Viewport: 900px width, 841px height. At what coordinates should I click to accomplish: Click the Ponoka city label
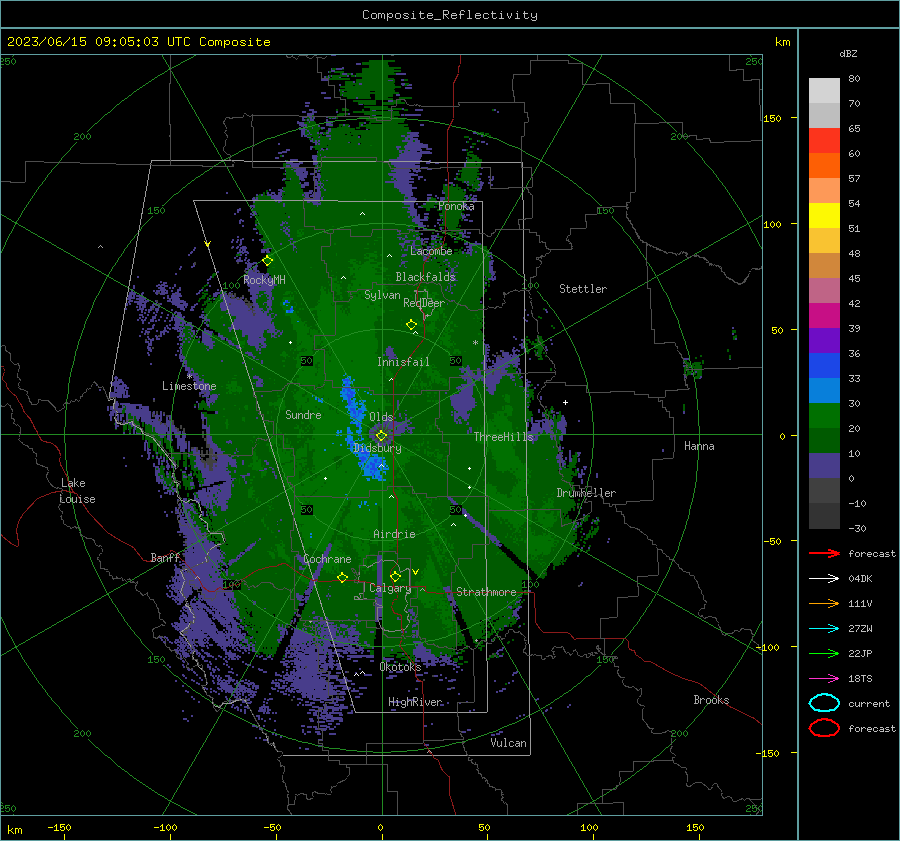[456, 206]
